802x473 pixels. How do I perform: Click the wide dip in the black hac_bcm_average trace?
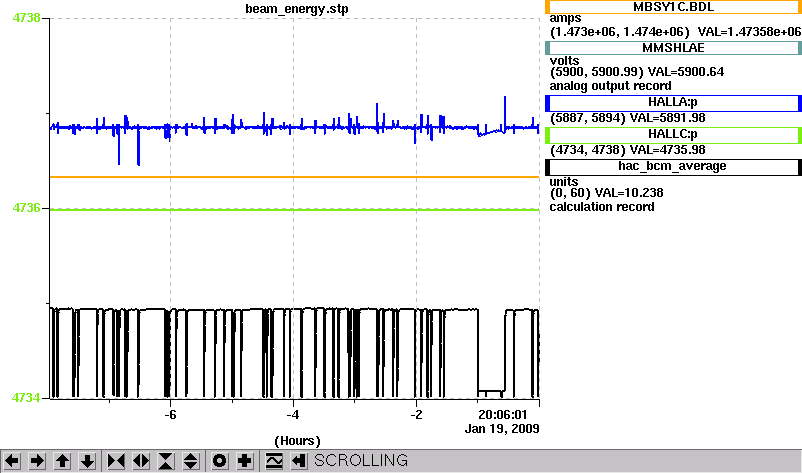[x=491, y=391]
